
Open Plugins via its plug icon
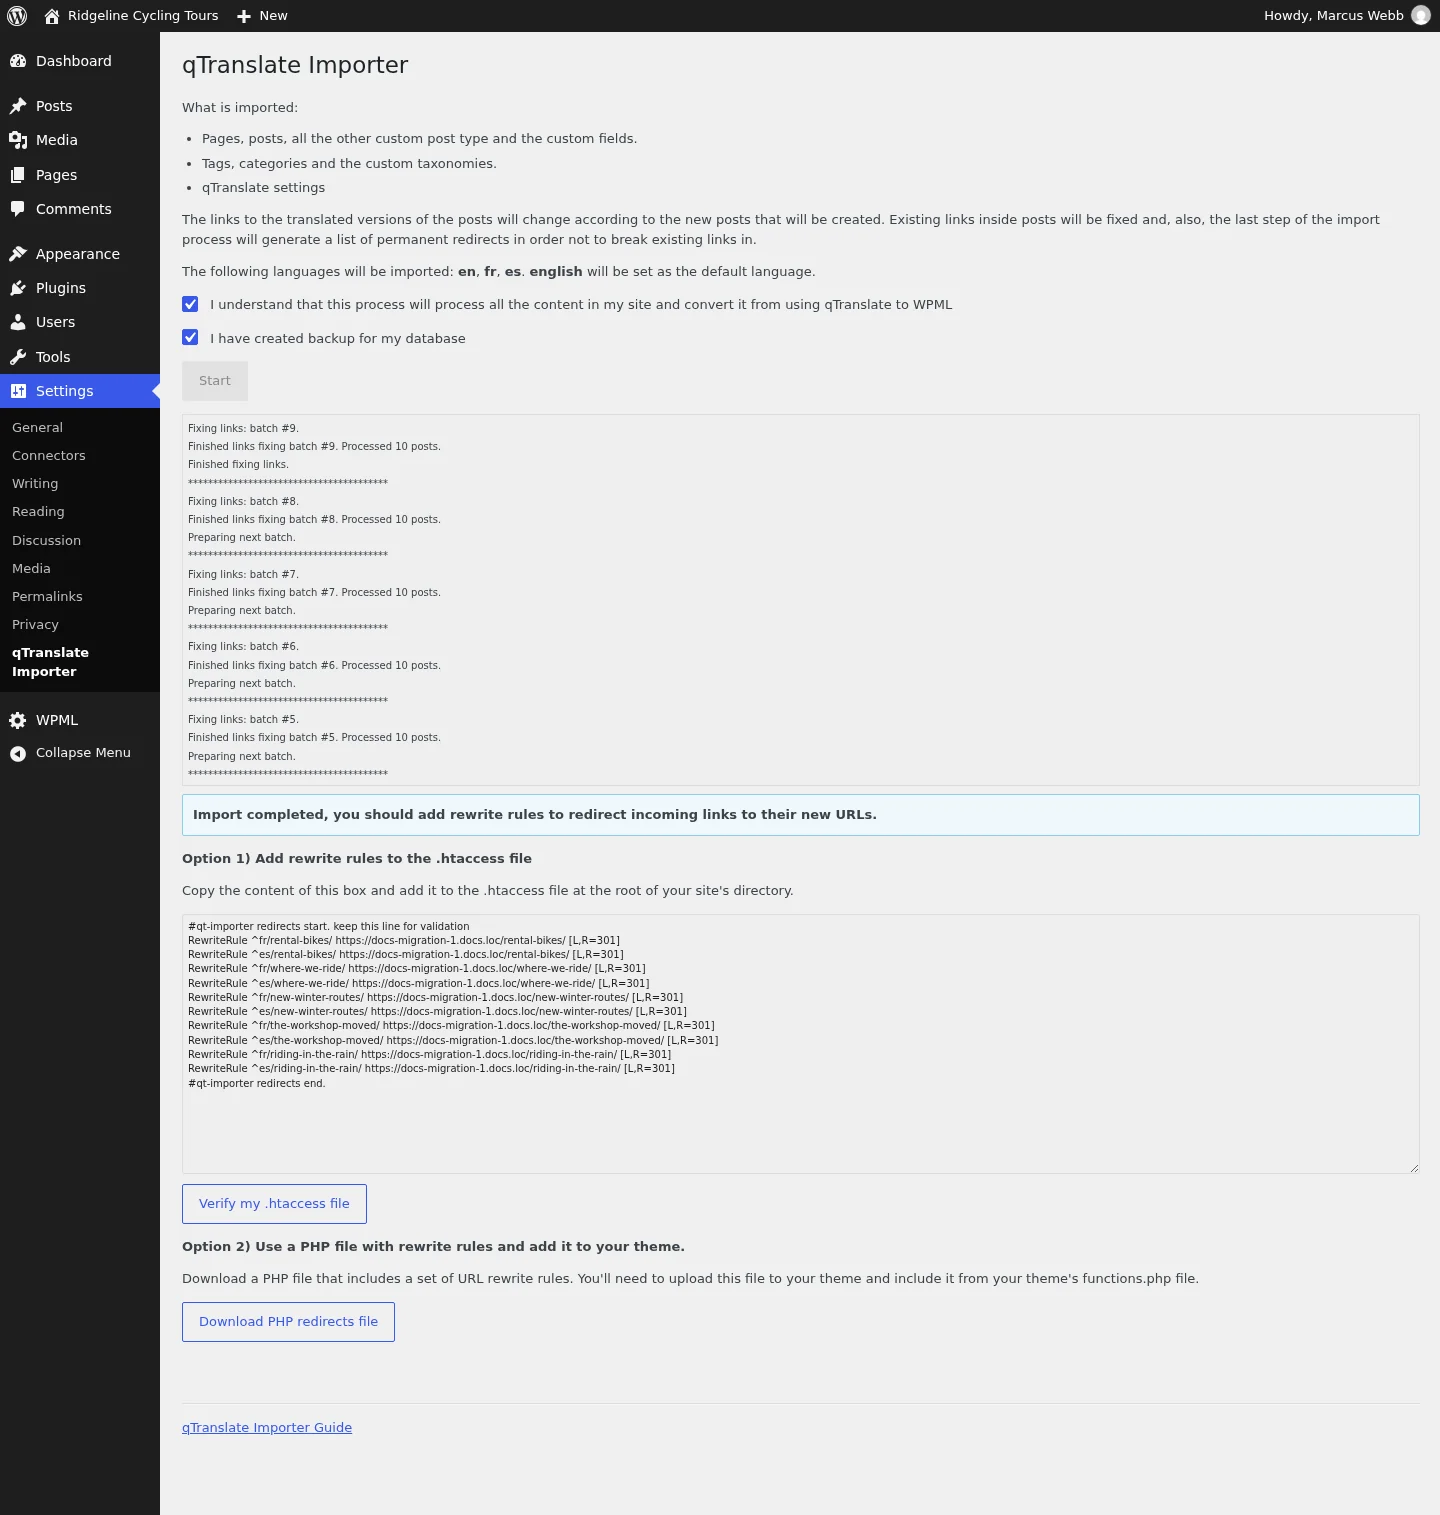[18, 288]
